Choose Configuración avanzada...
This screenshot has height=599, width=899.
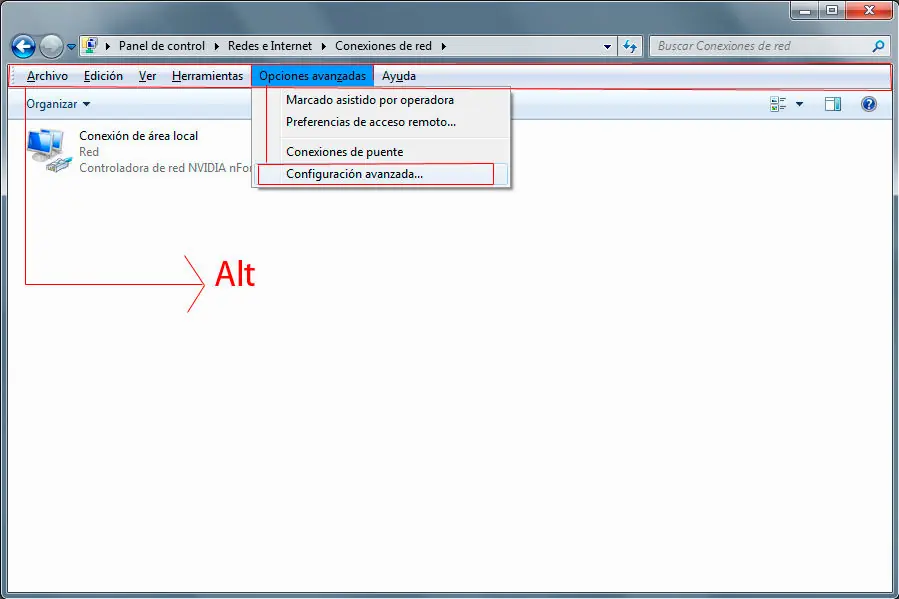[x=382, y=174]
